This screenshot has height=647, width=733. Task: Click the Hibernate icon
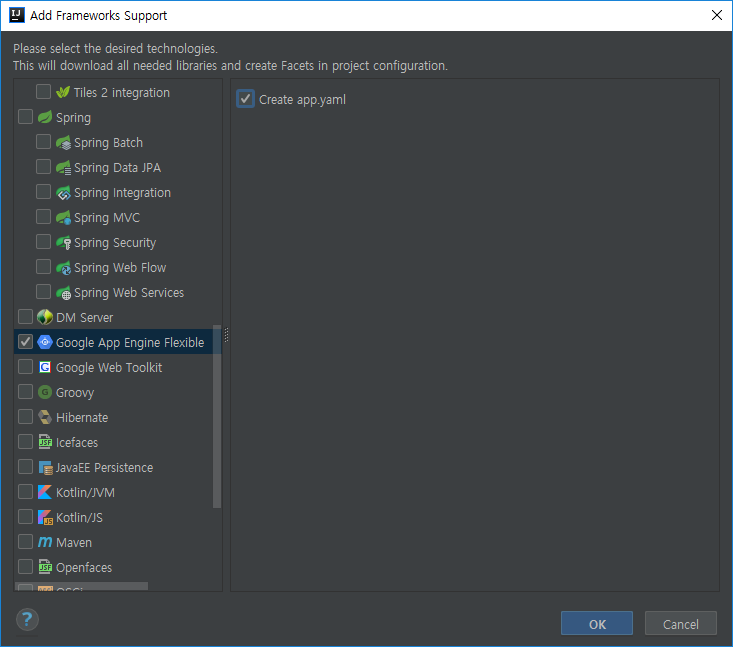(45, 417)
